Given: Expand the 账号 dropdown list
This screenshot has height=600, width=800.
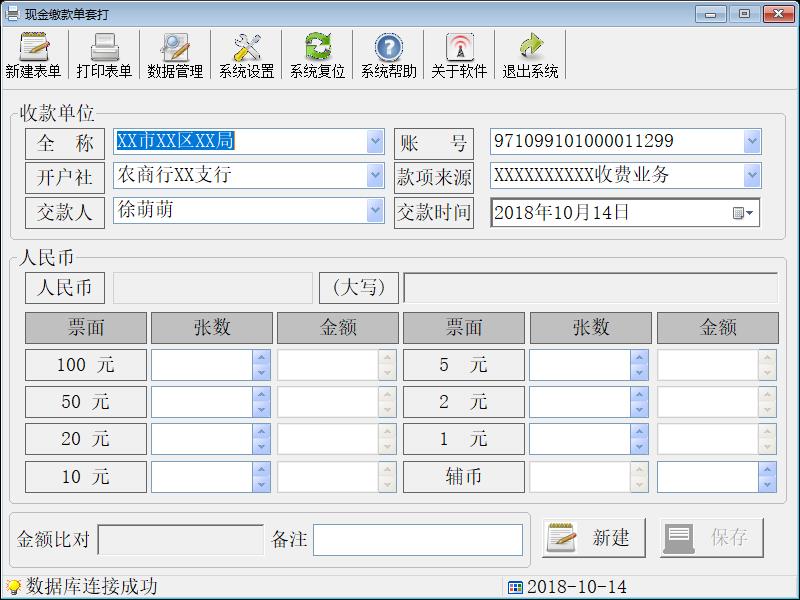Looking at the screenshot, I should [752, 141].
